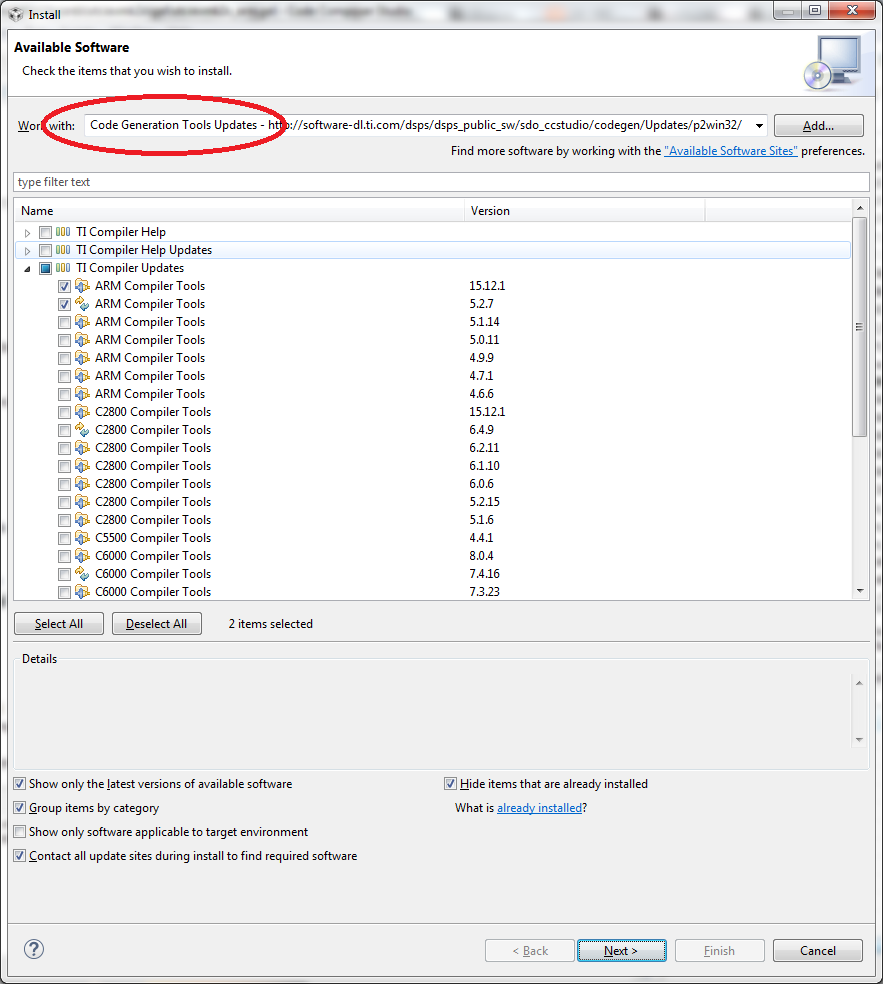Click the TI Compiler Help Updates category icon
Image resolution: width=883 pixels, height=984 pixels.
[63, 250]
